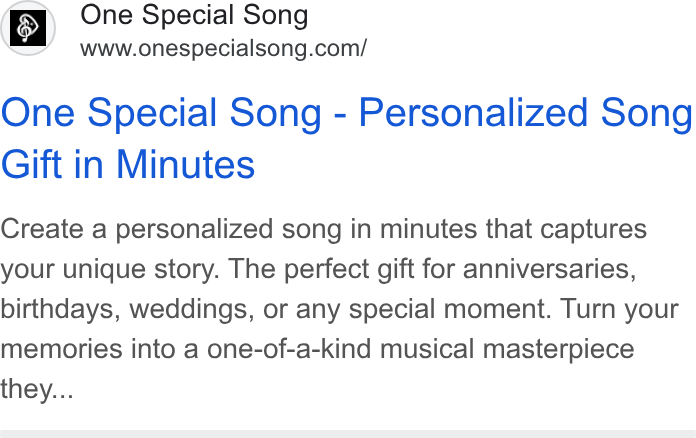
Task: Click the treble clef heart favicon
Action: [28, 28]
